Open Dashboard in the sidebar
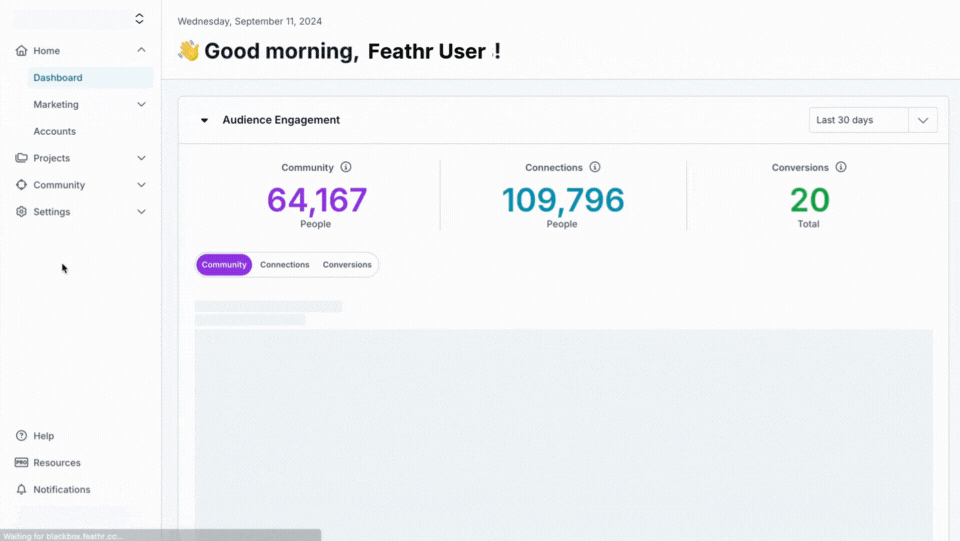 point(58,78)
